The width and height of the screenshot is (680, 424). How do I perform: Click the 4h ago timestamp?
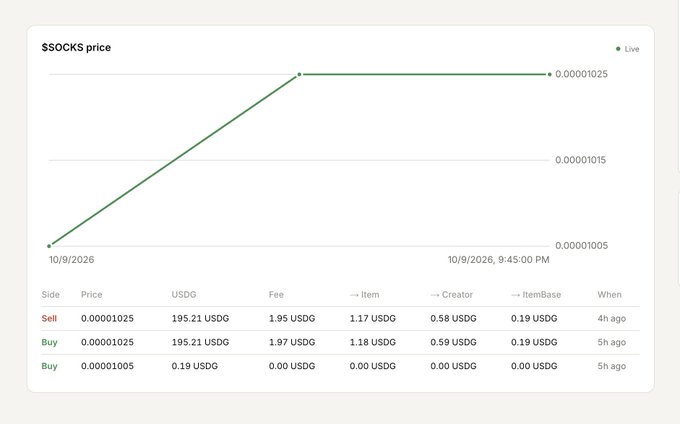tap(611, 319)
